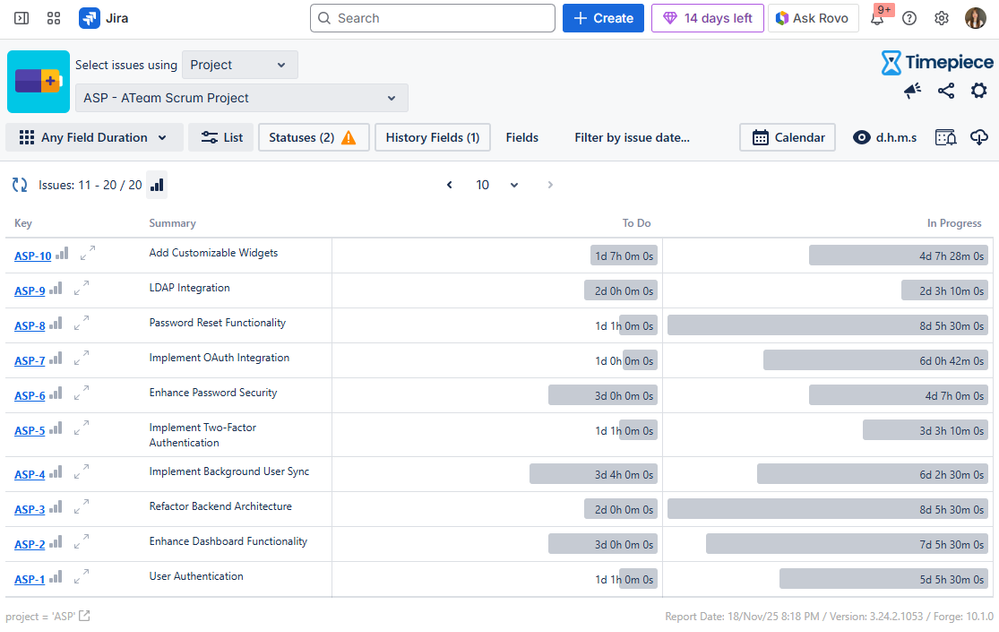Toggle the Jira sidebar collapse button

(x=21, y=18)
